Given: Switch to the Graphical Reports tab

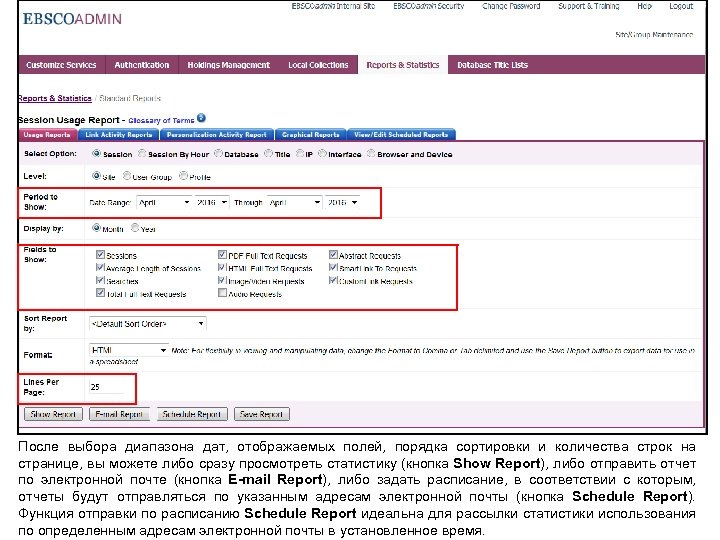Looking at the screenshot, I should click(311, 135).
